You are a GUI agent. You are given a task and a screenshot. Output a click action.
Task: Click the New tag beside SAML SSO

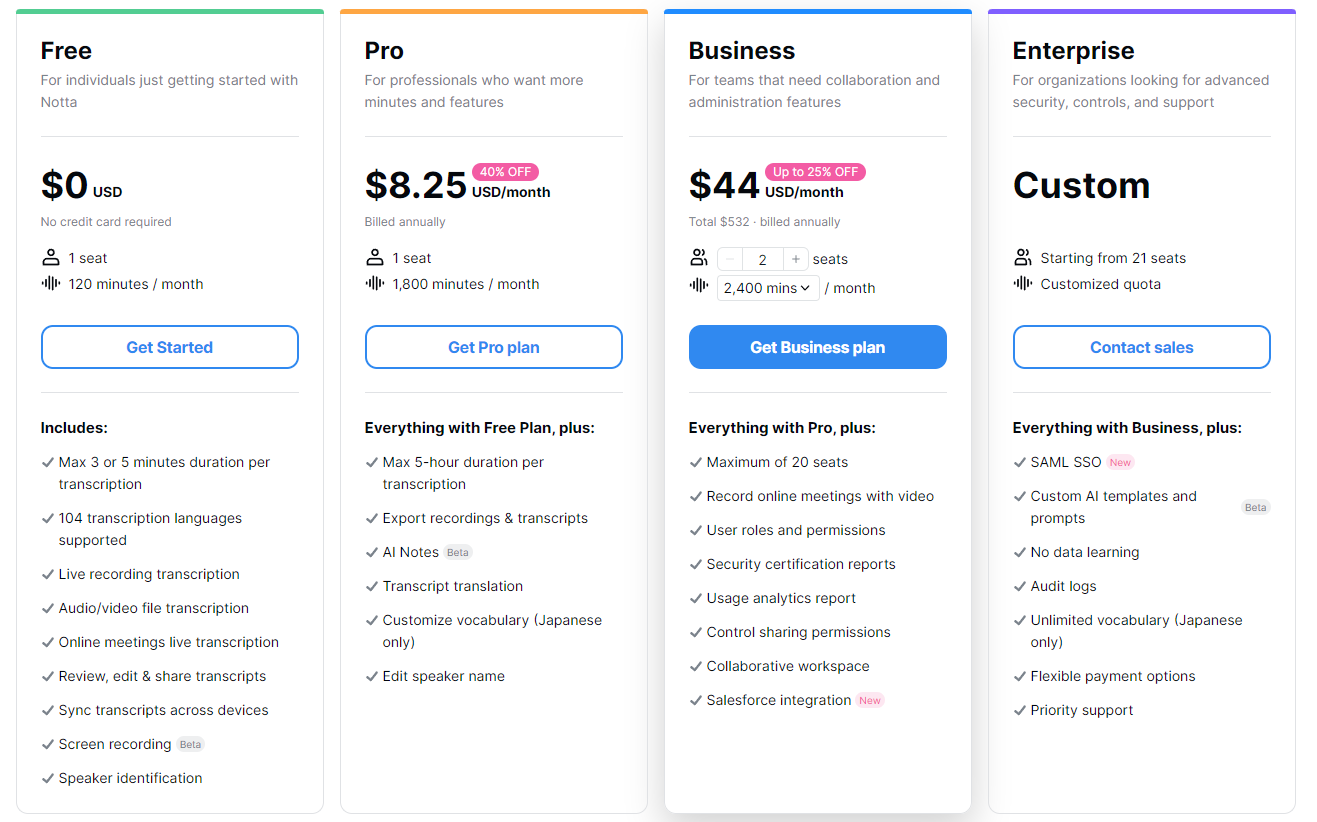1120,462
